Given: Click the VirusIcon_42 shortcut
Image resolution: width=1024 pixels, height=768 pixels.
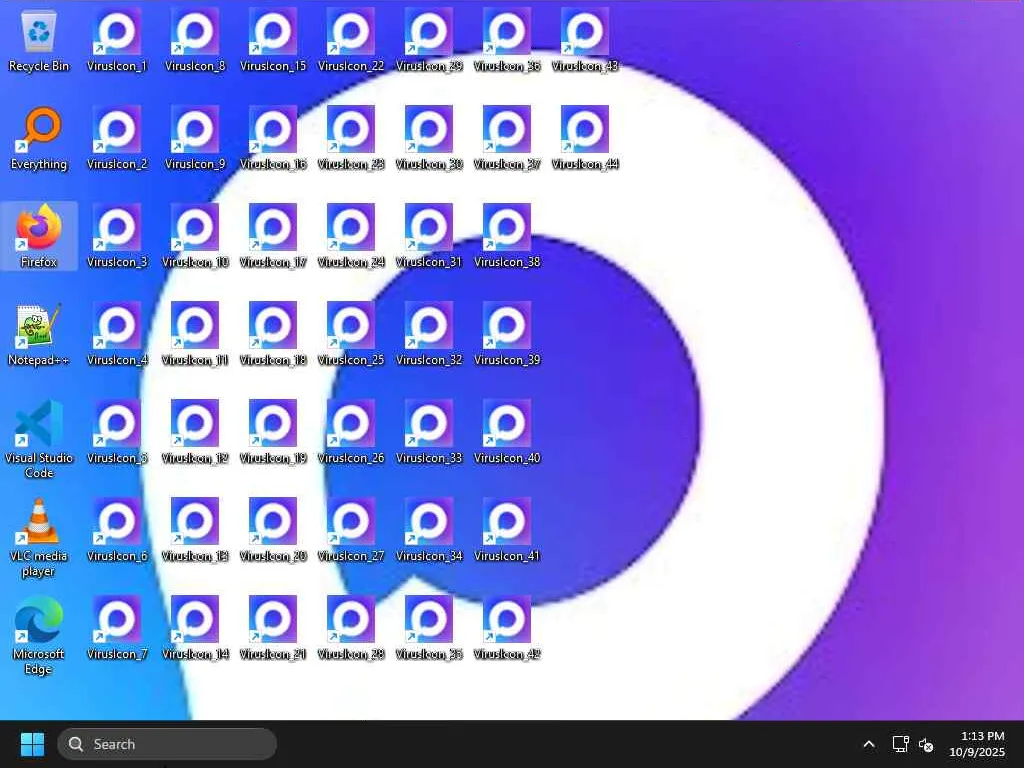Looking at the screenshot, I should [x=507, y=628].
